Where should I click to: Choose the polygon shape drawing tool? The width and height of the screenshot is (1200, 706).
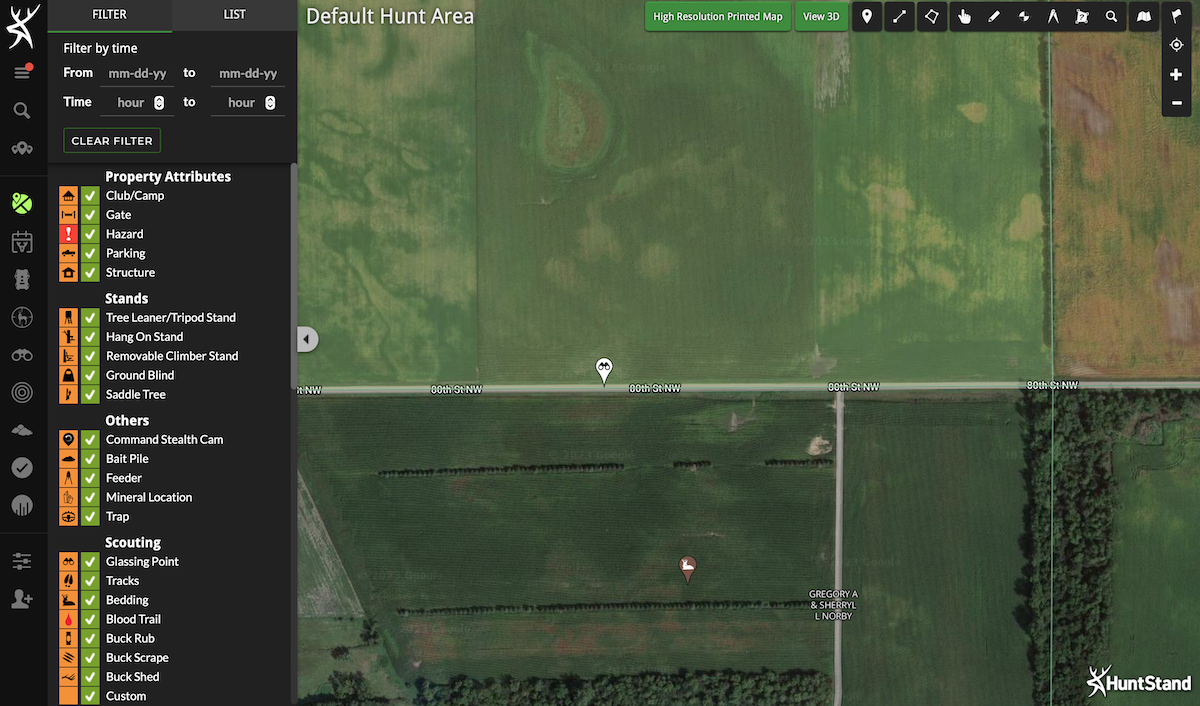931,17
